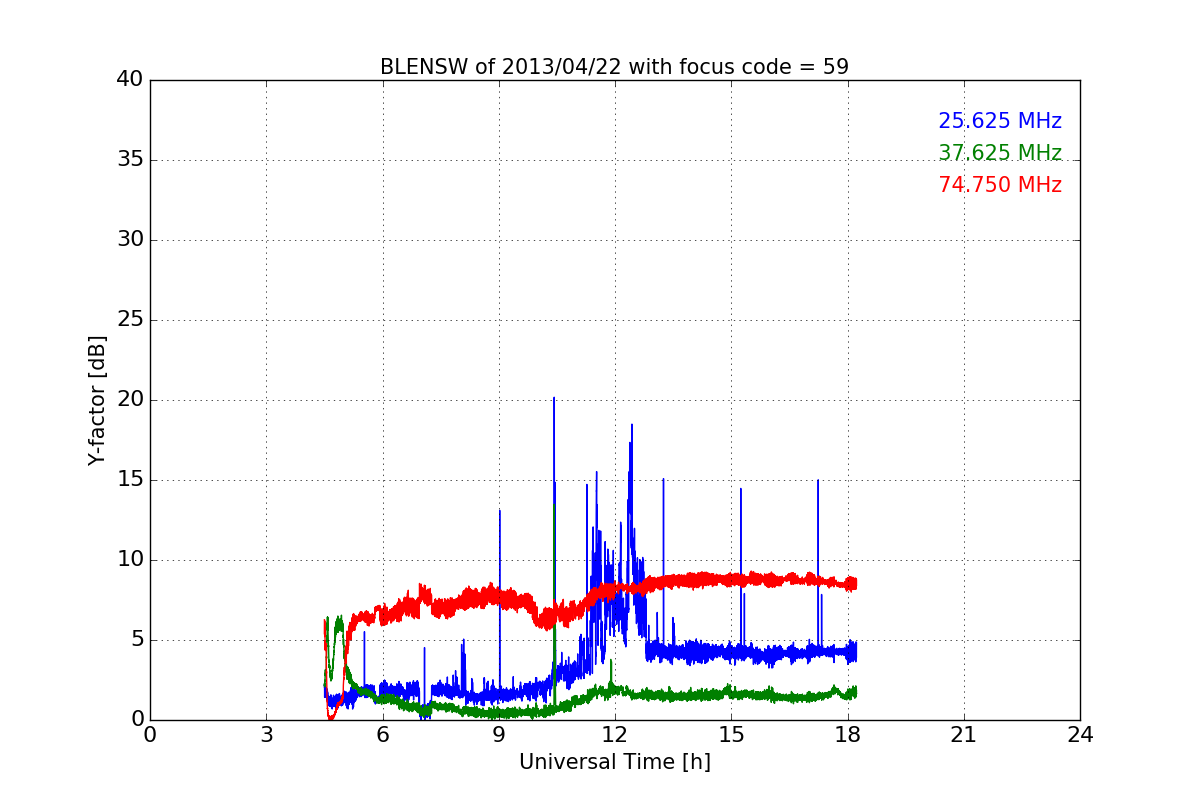Click the x-axis tick label "24"
This screenshot has height=800, width=1200.
pyautogui.click(x=1080, y=735)
